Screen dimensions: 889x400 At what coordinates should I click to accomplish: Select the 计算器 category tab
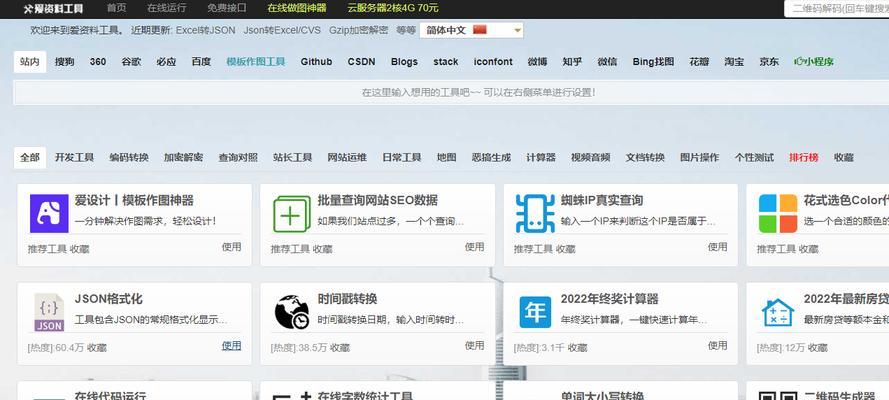[541, 158]
